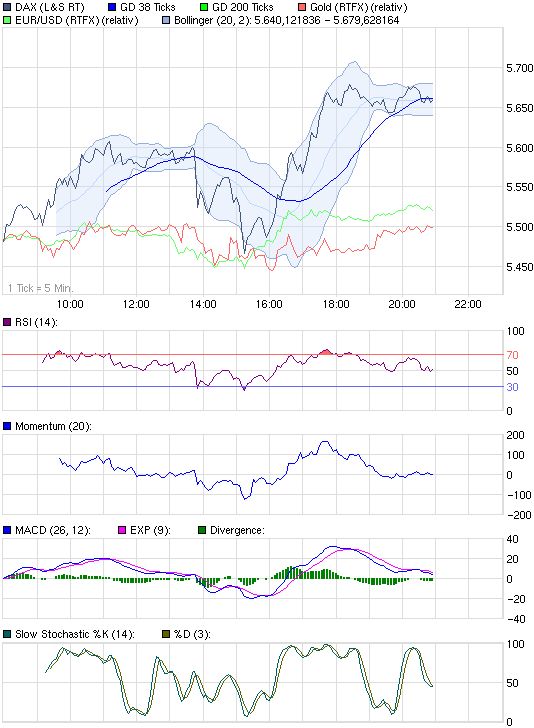Screen dimensions: 534x728
Task: Click the MACD −40 axis label
Action: (515, 619)
